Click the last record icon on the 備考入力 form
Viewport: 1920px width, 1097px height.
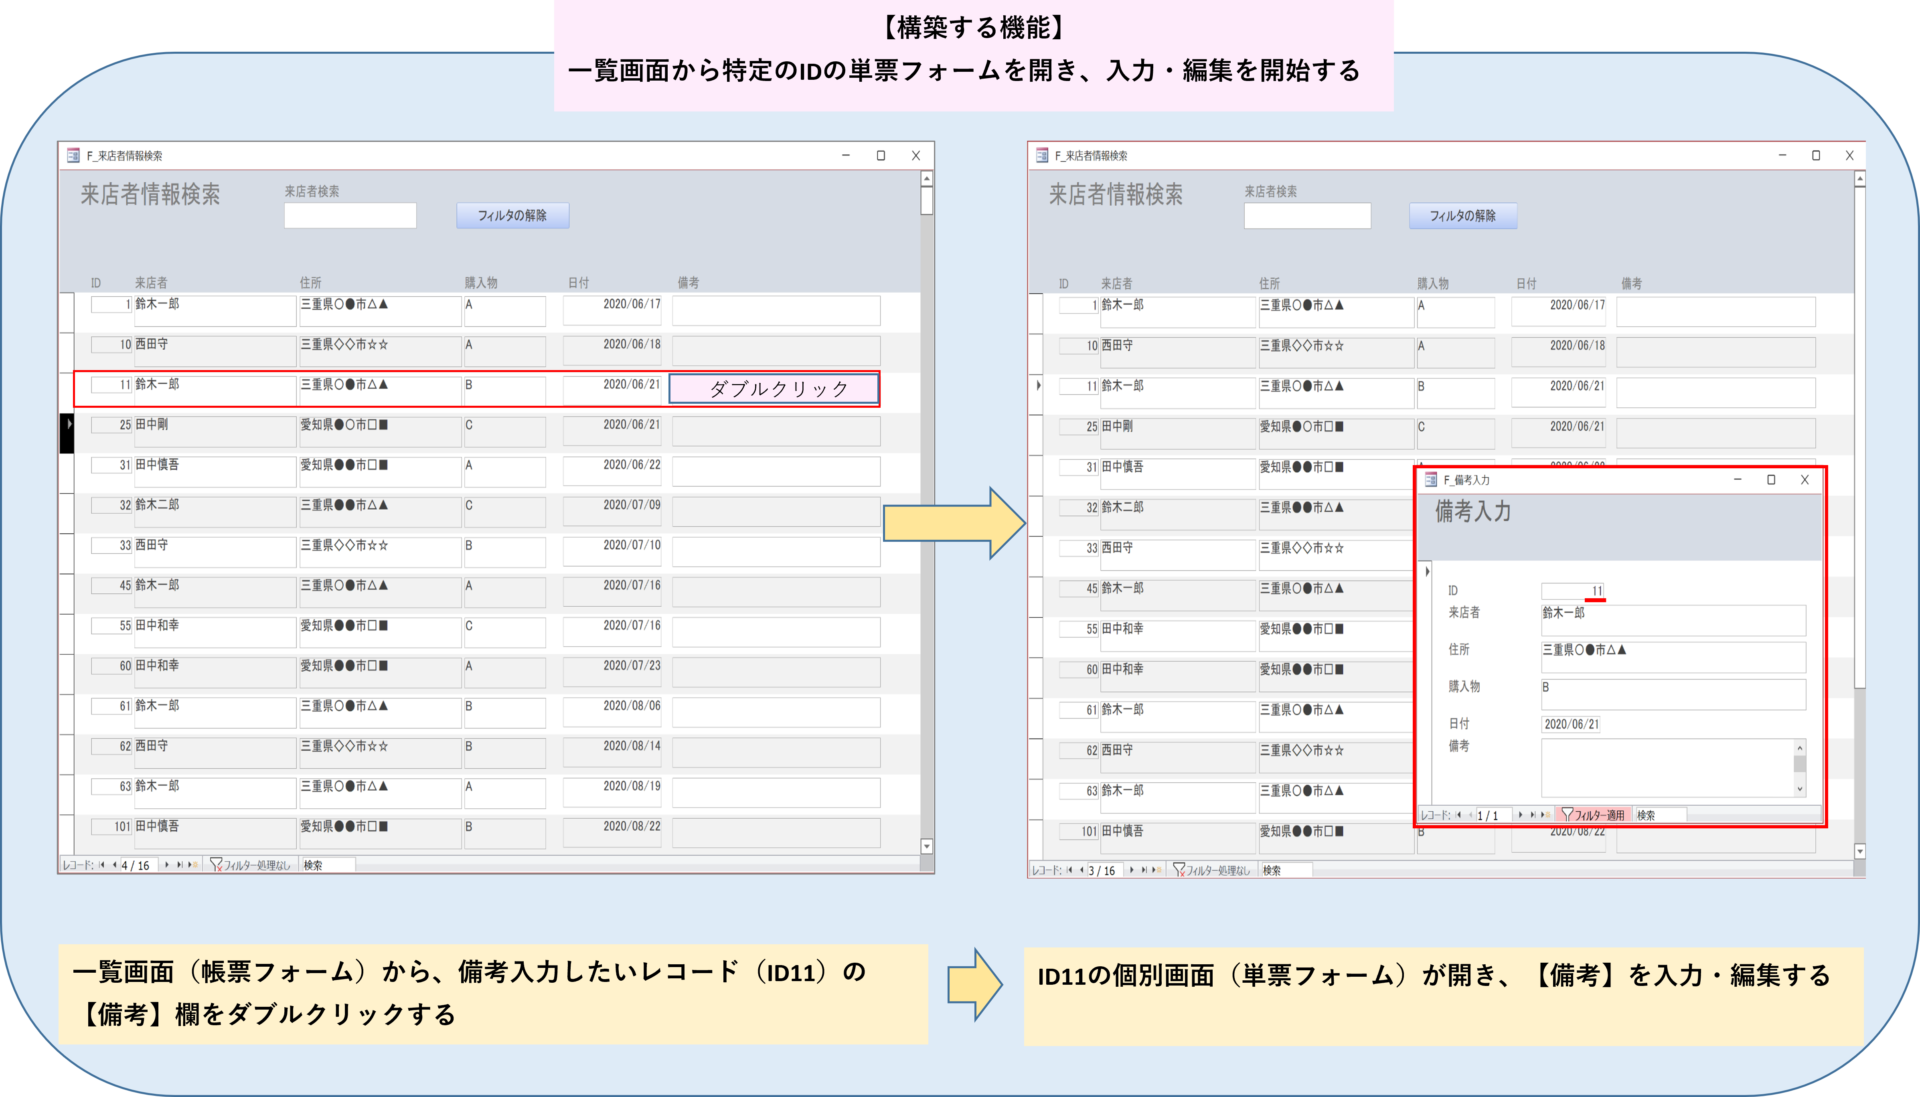[1534, 815]
